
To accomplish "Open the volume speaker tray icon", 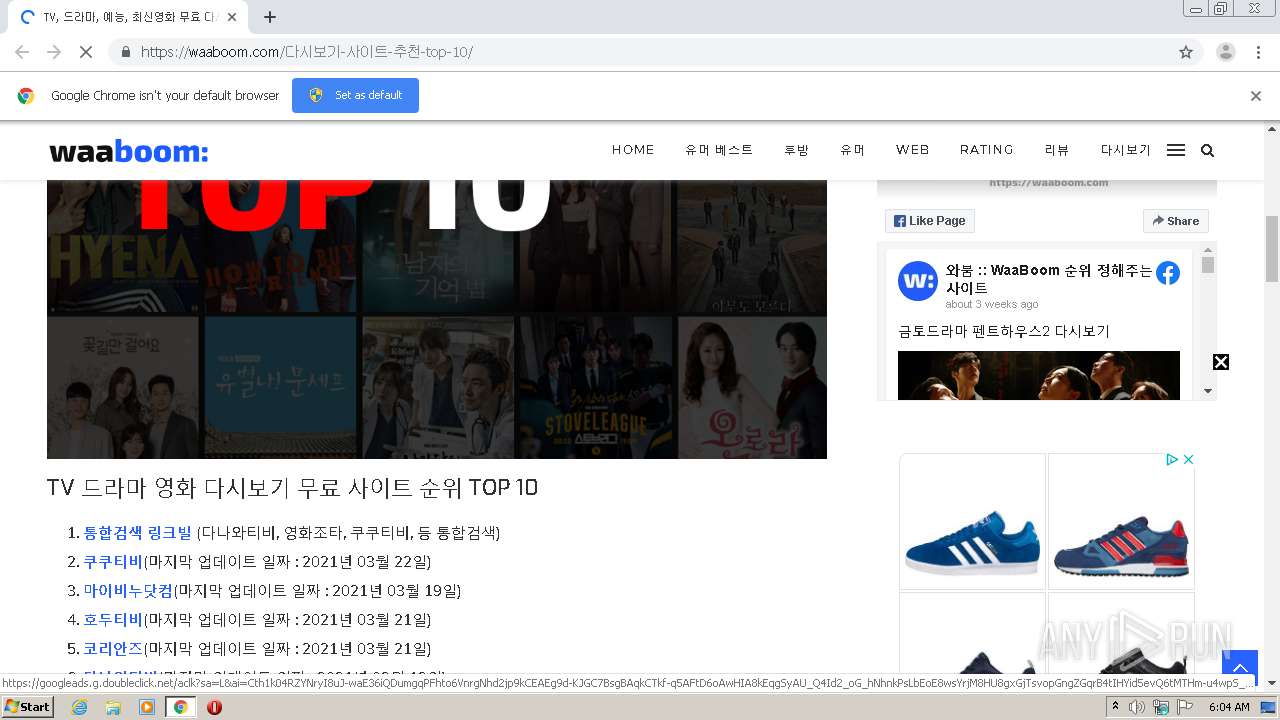I will point(1137,707).
